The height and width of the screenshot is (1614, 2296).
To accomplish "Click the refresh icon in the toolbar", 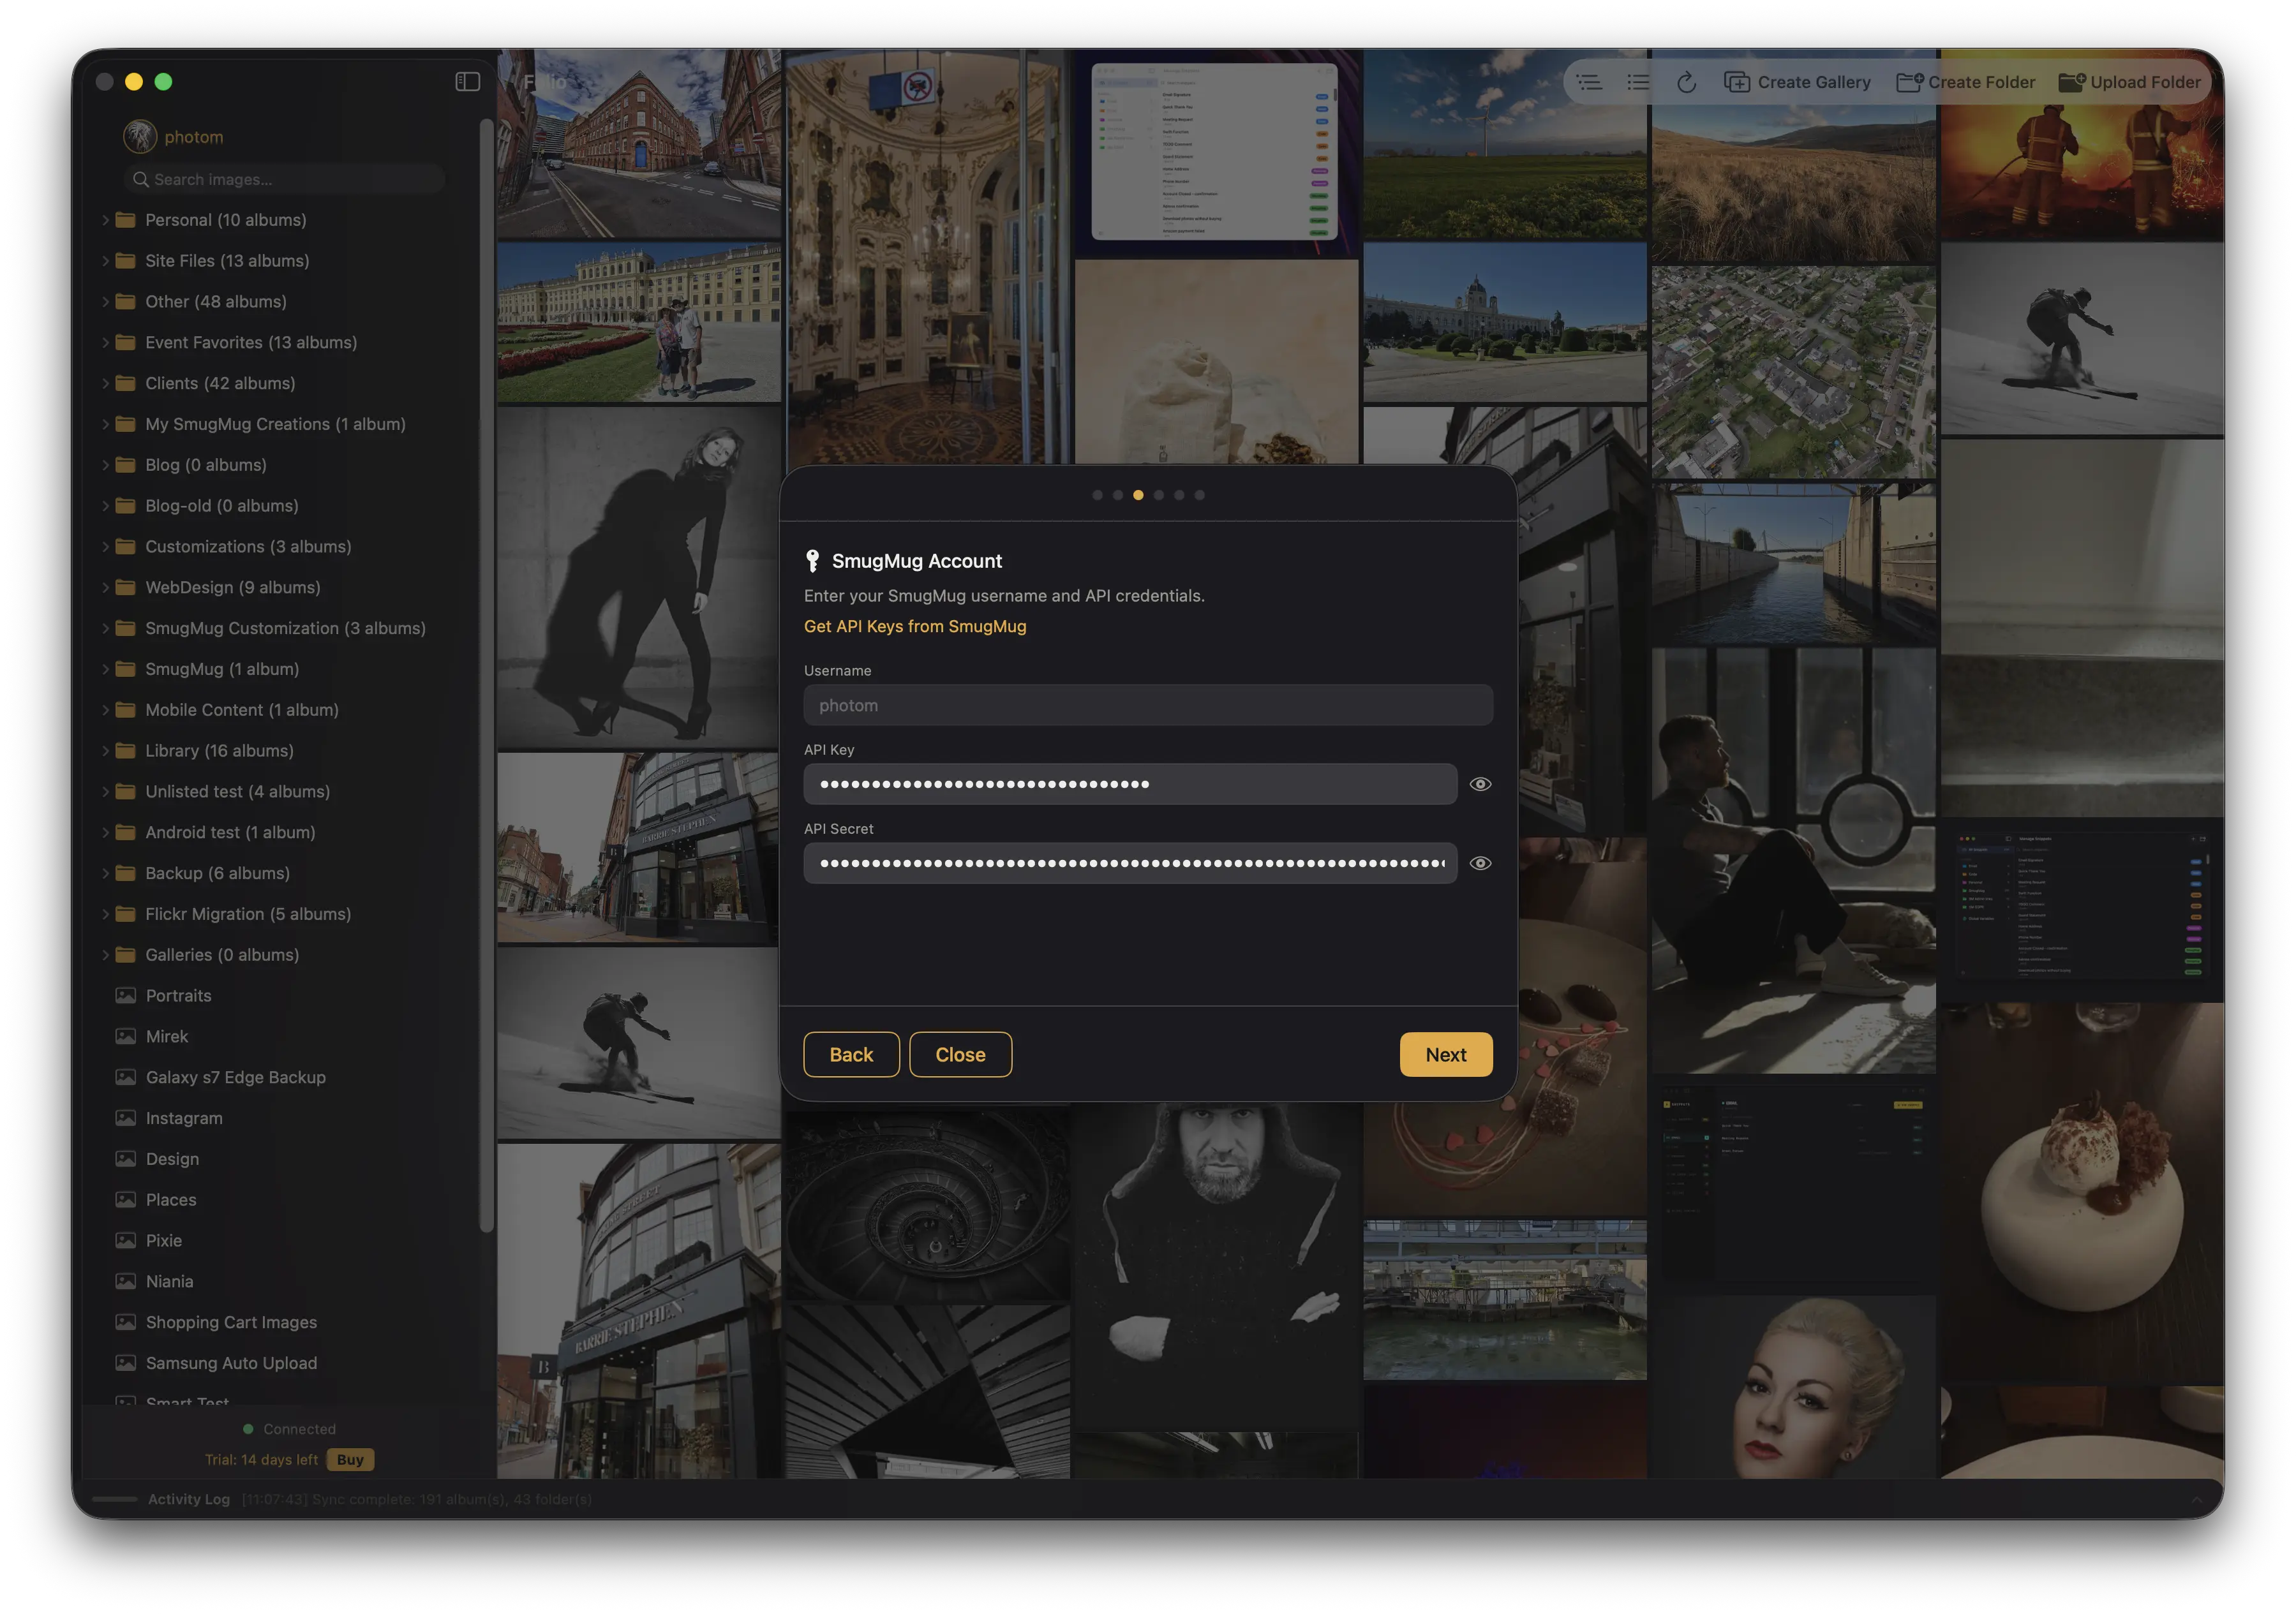I will pos(1686,82).
